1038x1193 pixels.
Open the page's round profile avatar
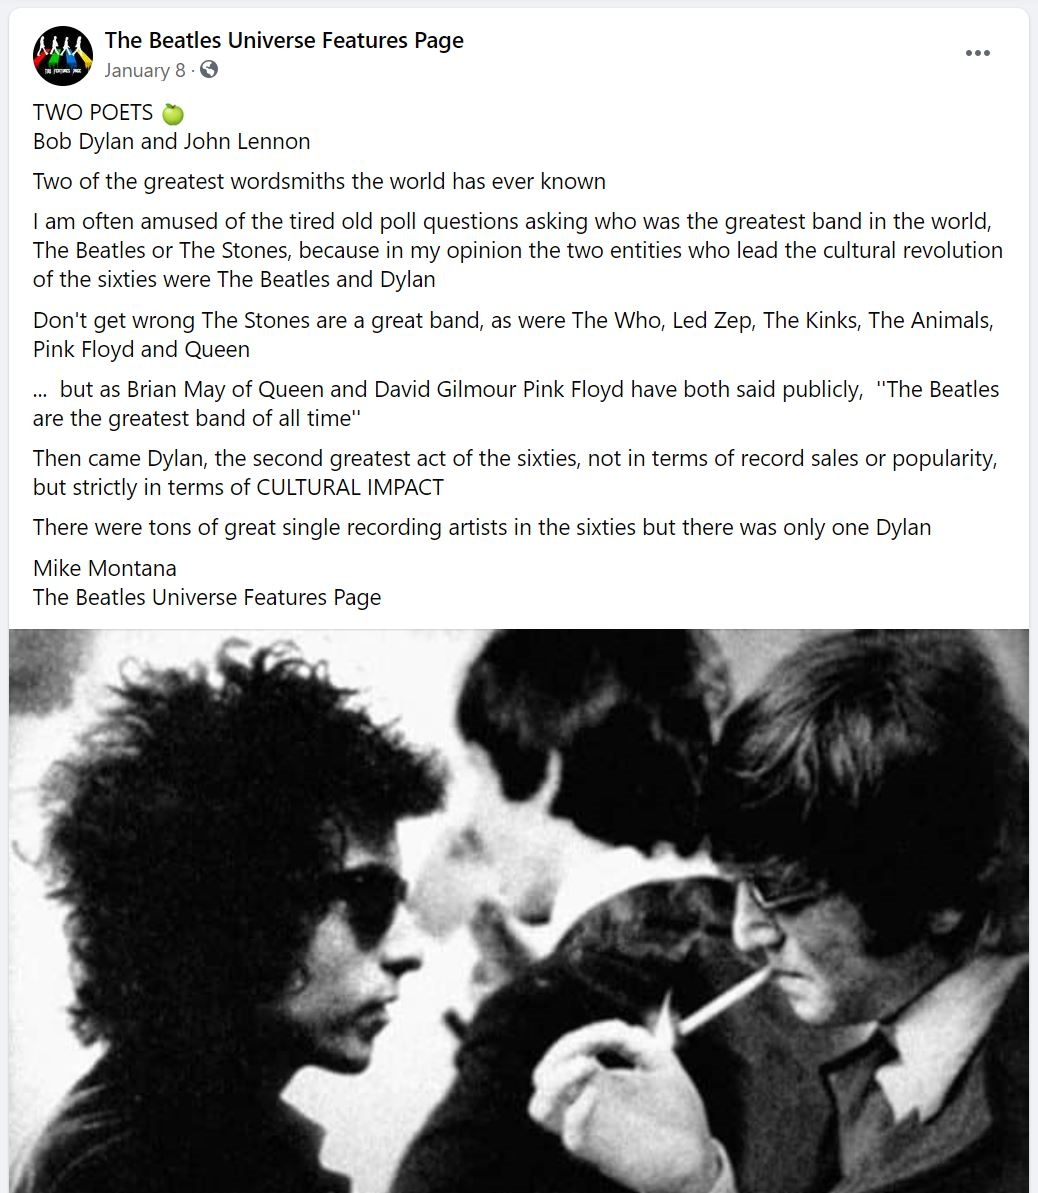(62, 56)
